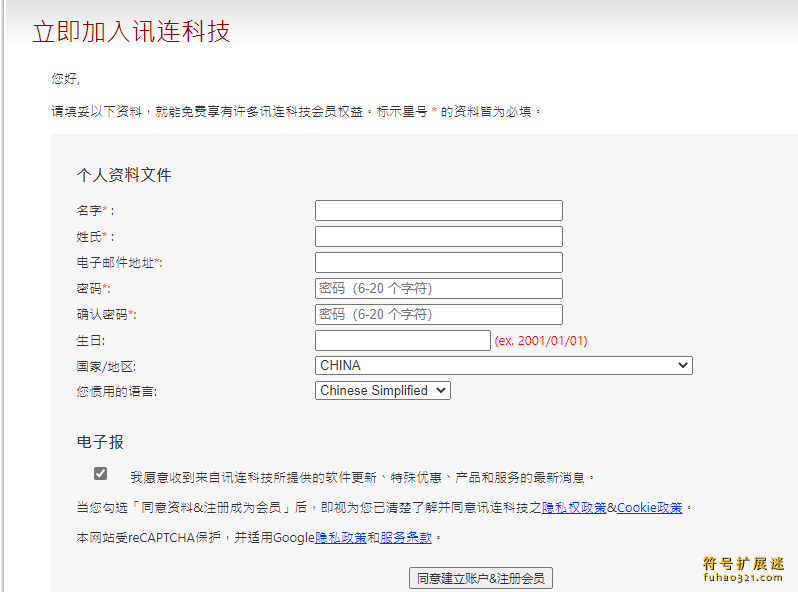Screen dimensions: 798x592
Task: Click the 名字 first name input field
Action: [x=439, y=210]
